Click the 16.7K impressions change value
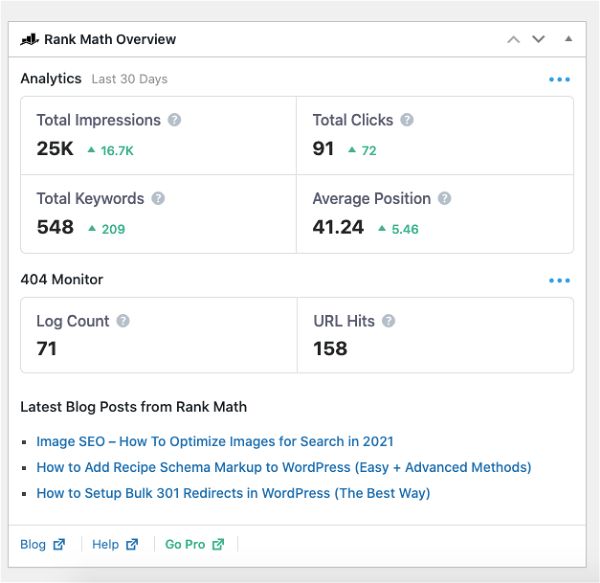600x583 pixels. pos(117,151)
